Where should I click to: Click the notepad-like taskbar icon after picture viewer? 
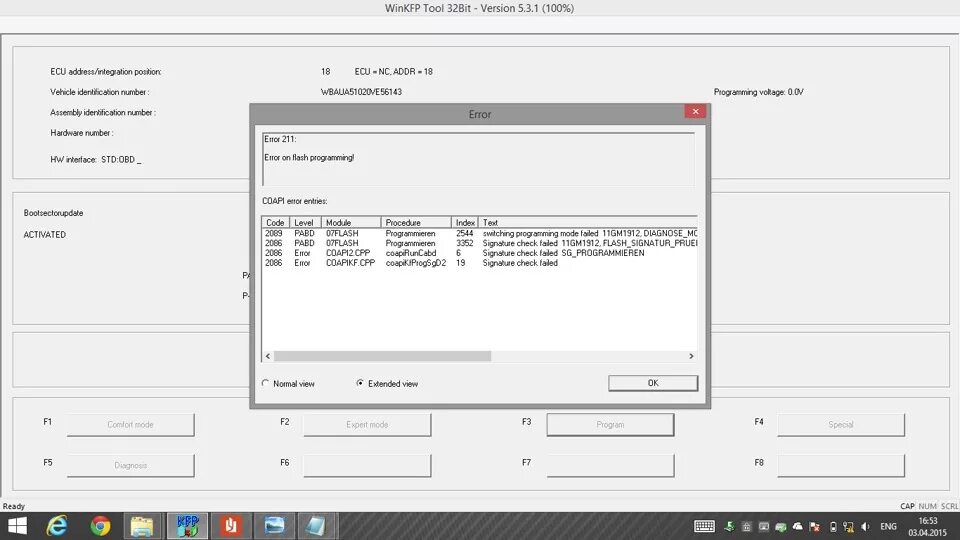[x=316, y=526]
